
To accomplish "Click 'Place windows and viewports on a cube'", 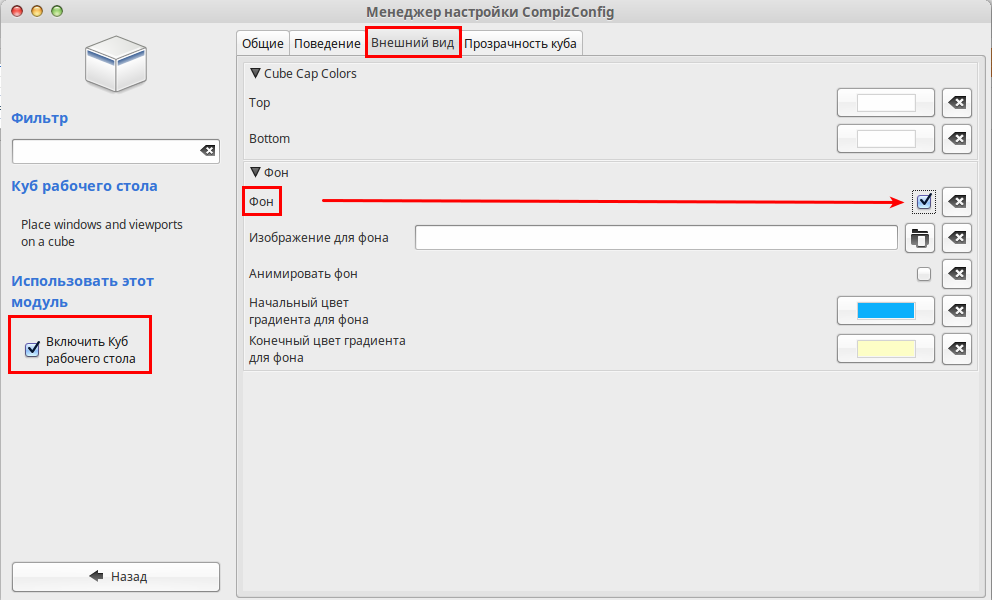I will (101, 233).
